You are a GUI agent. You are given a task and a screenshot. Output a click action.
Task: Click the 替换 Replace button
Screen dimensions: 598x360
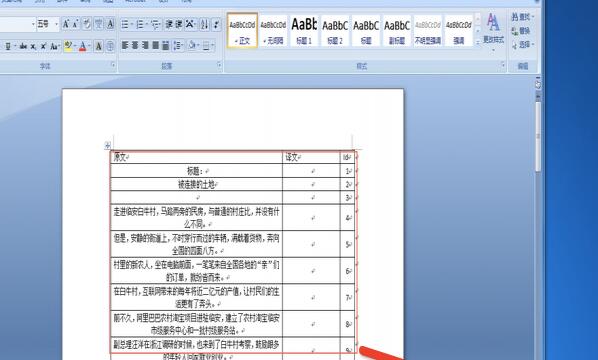tap(521, 31)
